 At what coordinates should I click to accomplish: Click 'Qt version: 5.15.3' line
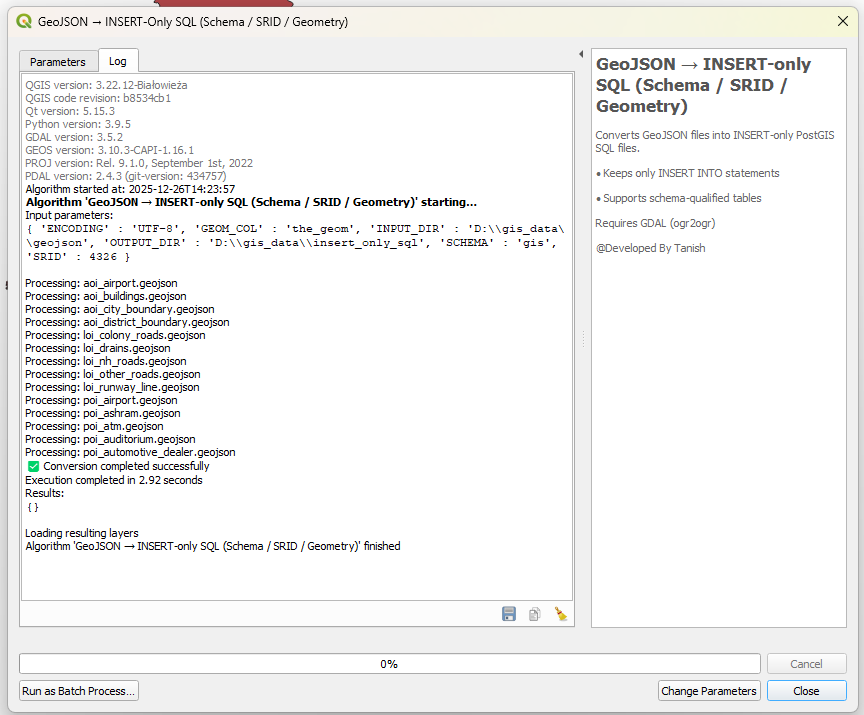pos(70,111)
